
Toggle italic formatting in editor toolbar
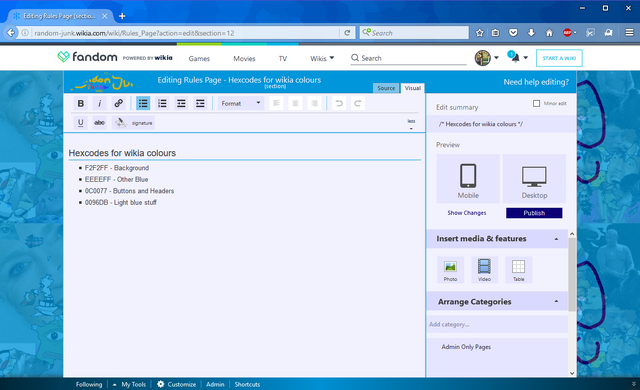coord(100,103)
